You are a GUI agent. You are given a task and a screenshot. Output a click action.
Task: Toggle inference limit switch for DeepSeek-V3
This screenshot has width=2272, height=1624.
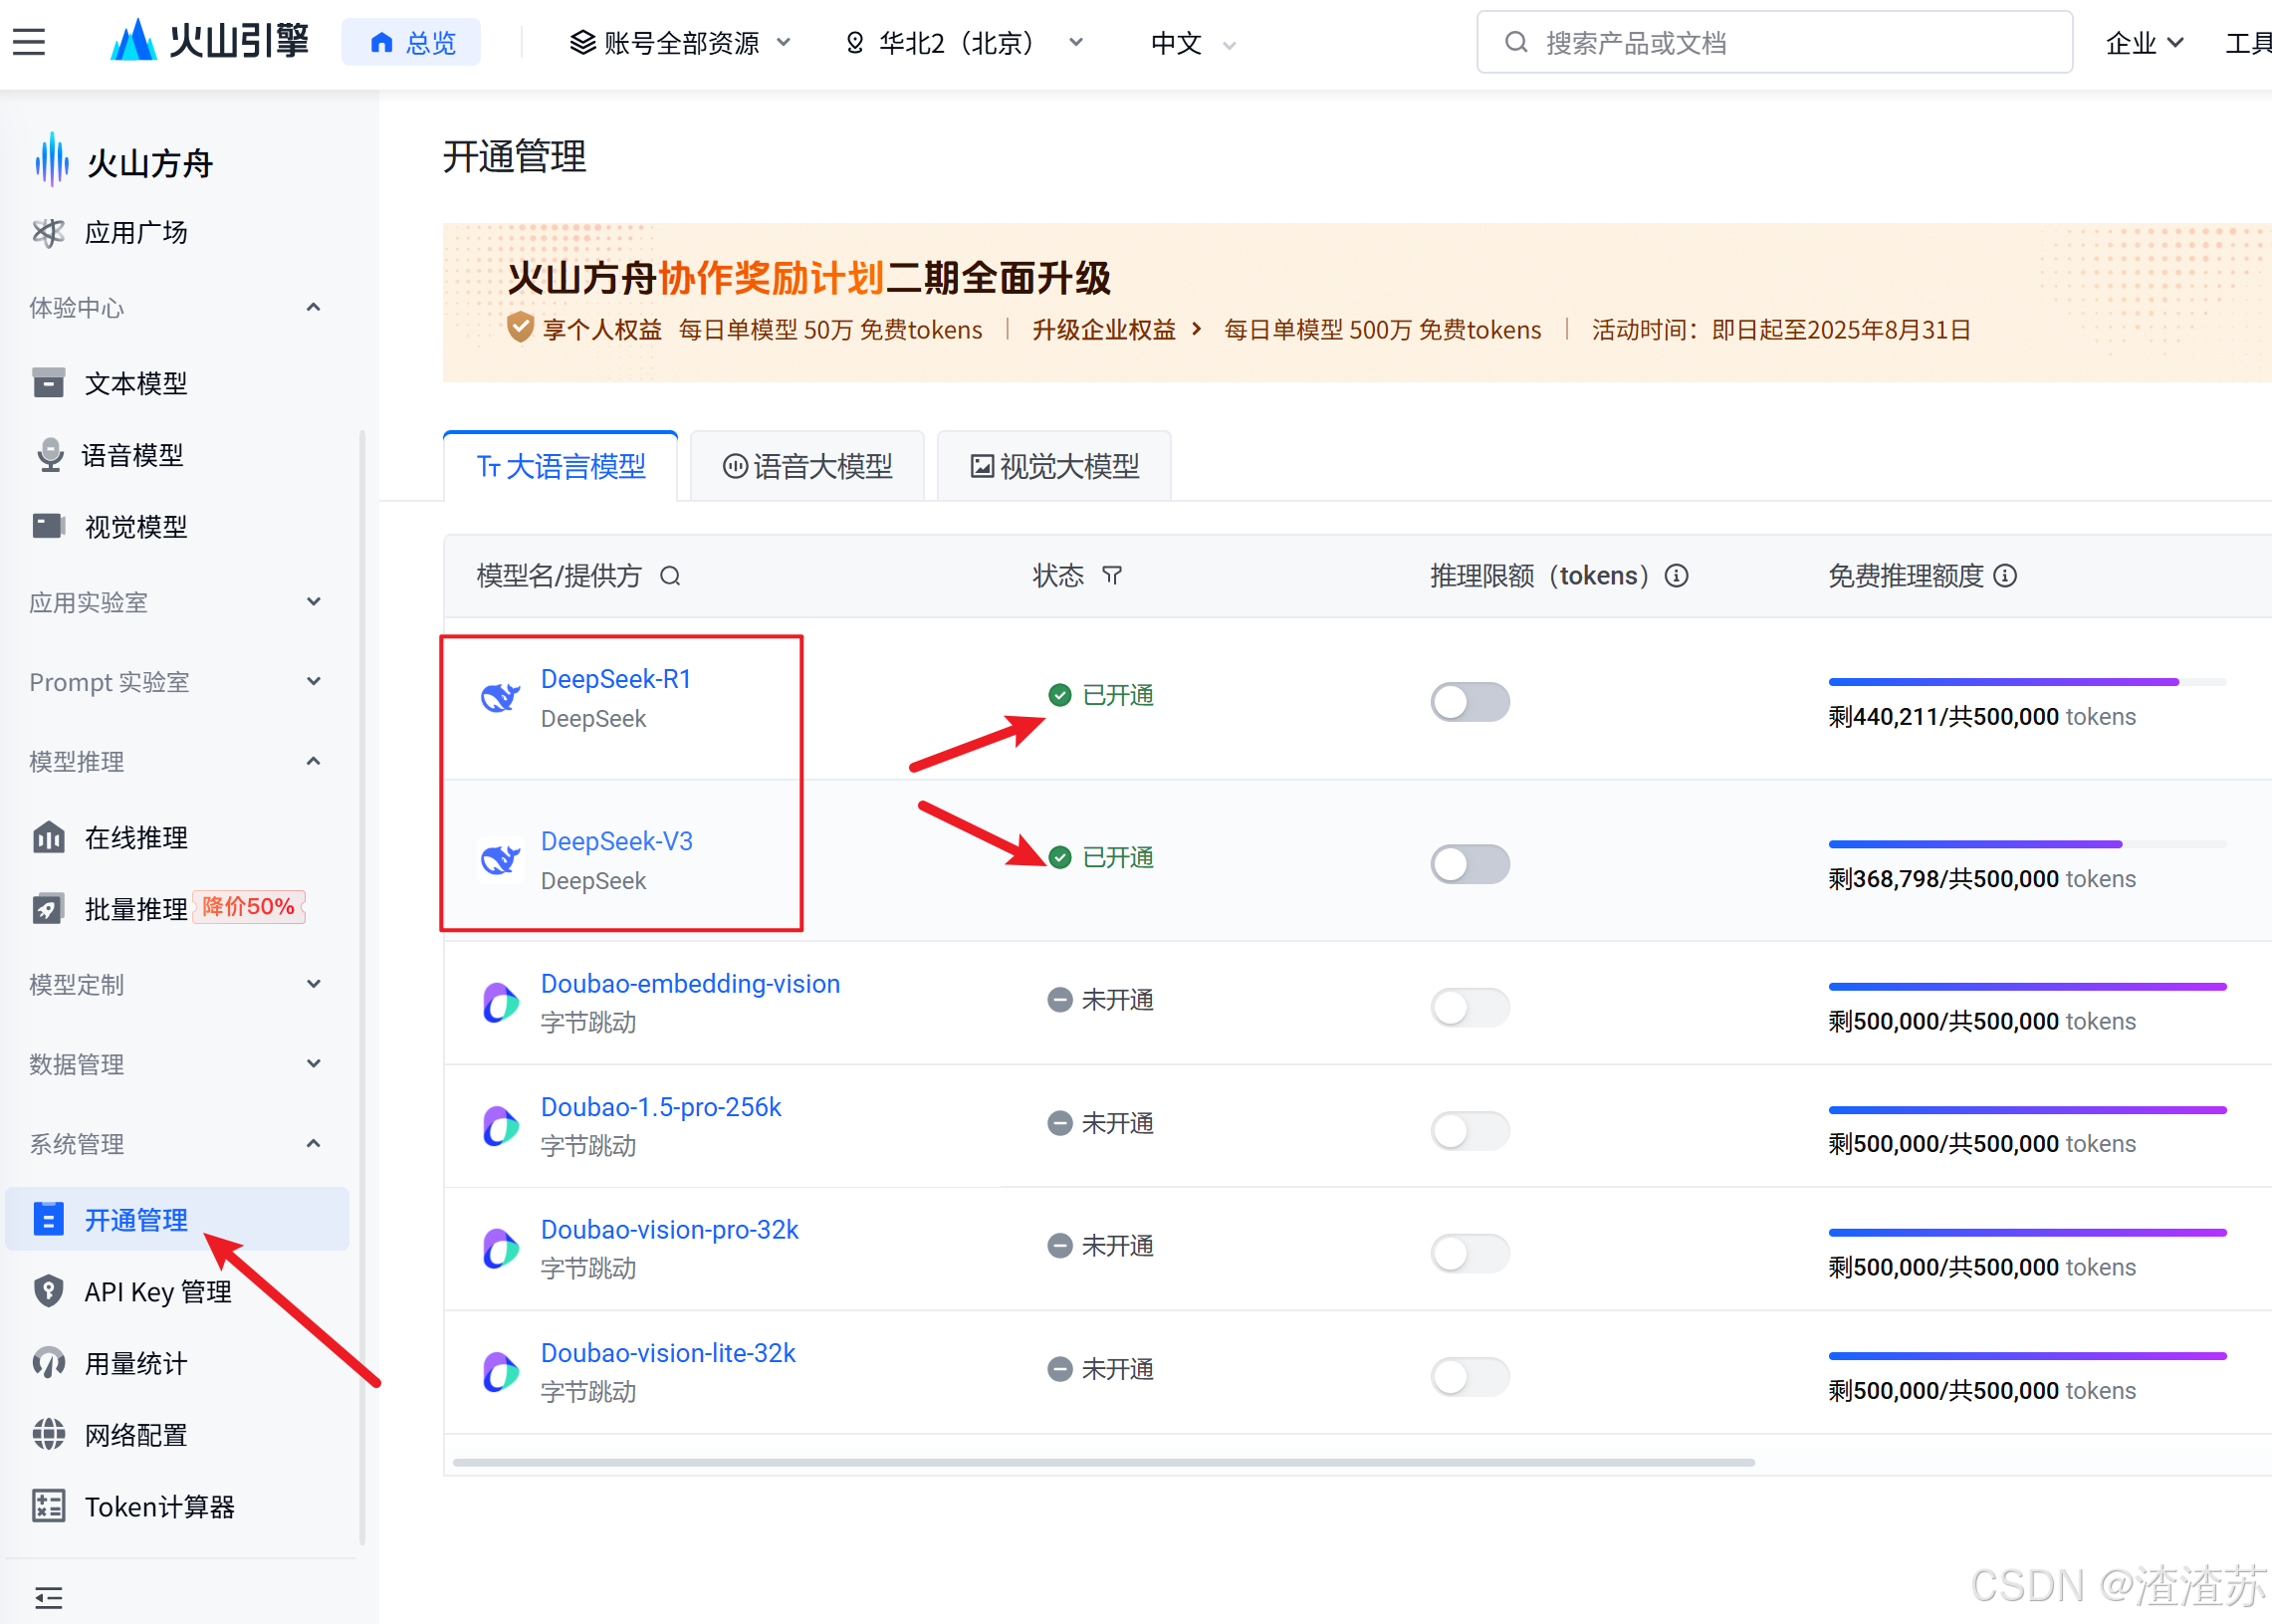[x=1470, y=863]
